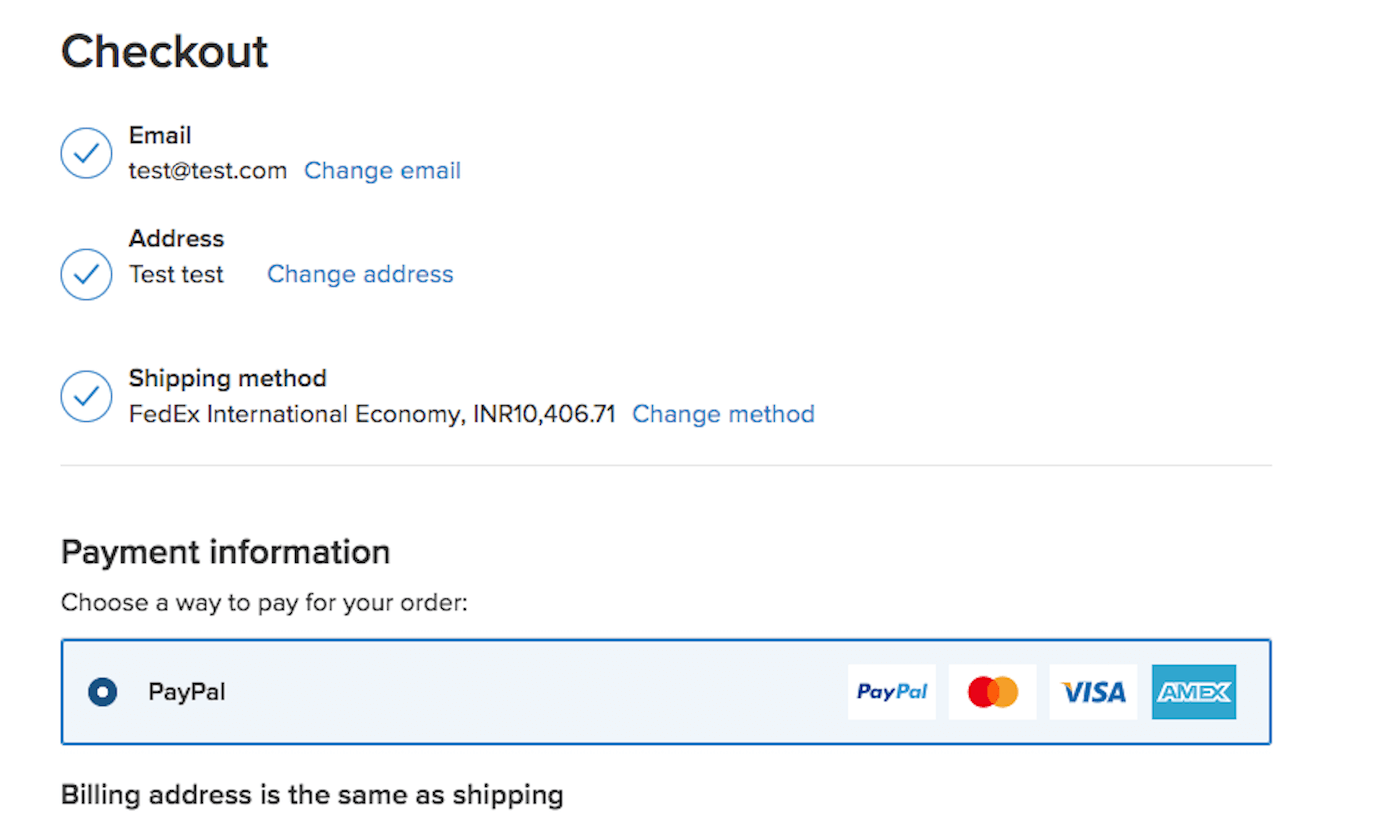
Task: Click the Address step checkmark icon
Action: 86,274
